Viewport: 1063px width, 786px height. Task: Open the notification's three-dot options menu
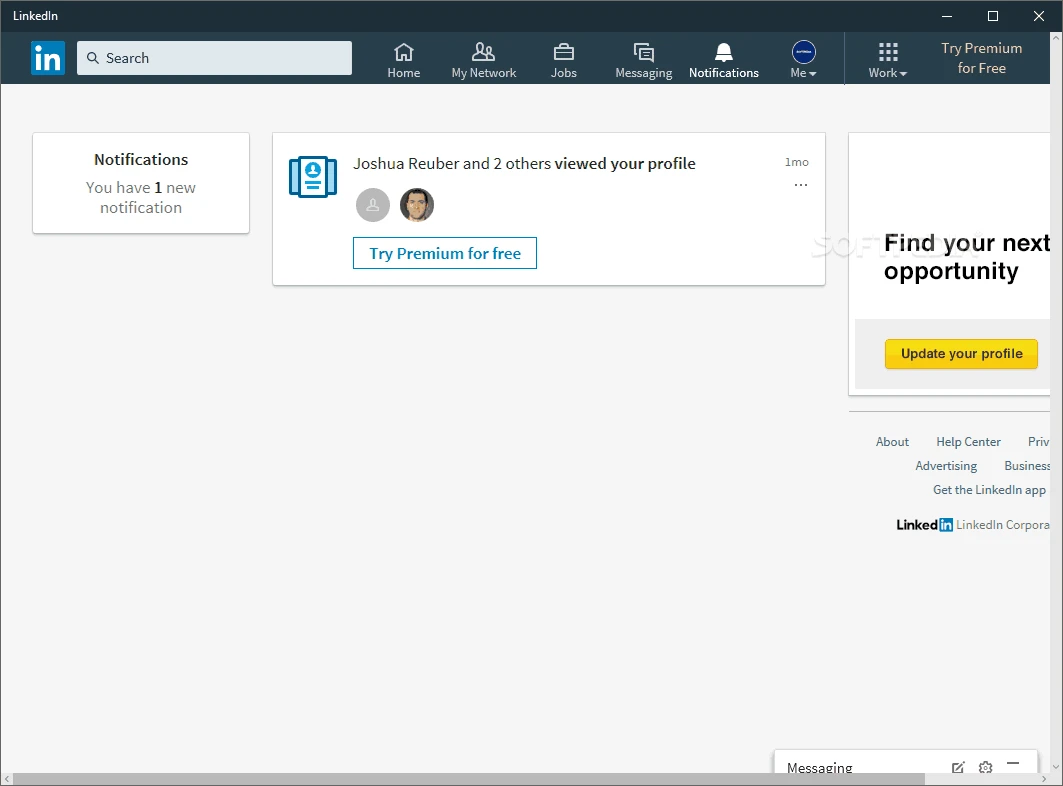801,184
